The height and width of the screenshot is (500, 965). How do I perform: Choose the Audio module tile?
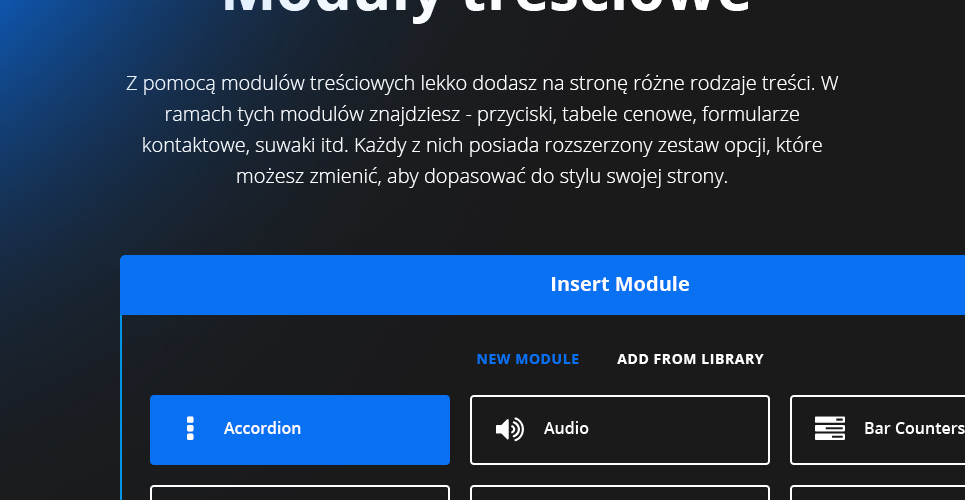[x=620, y=430]
